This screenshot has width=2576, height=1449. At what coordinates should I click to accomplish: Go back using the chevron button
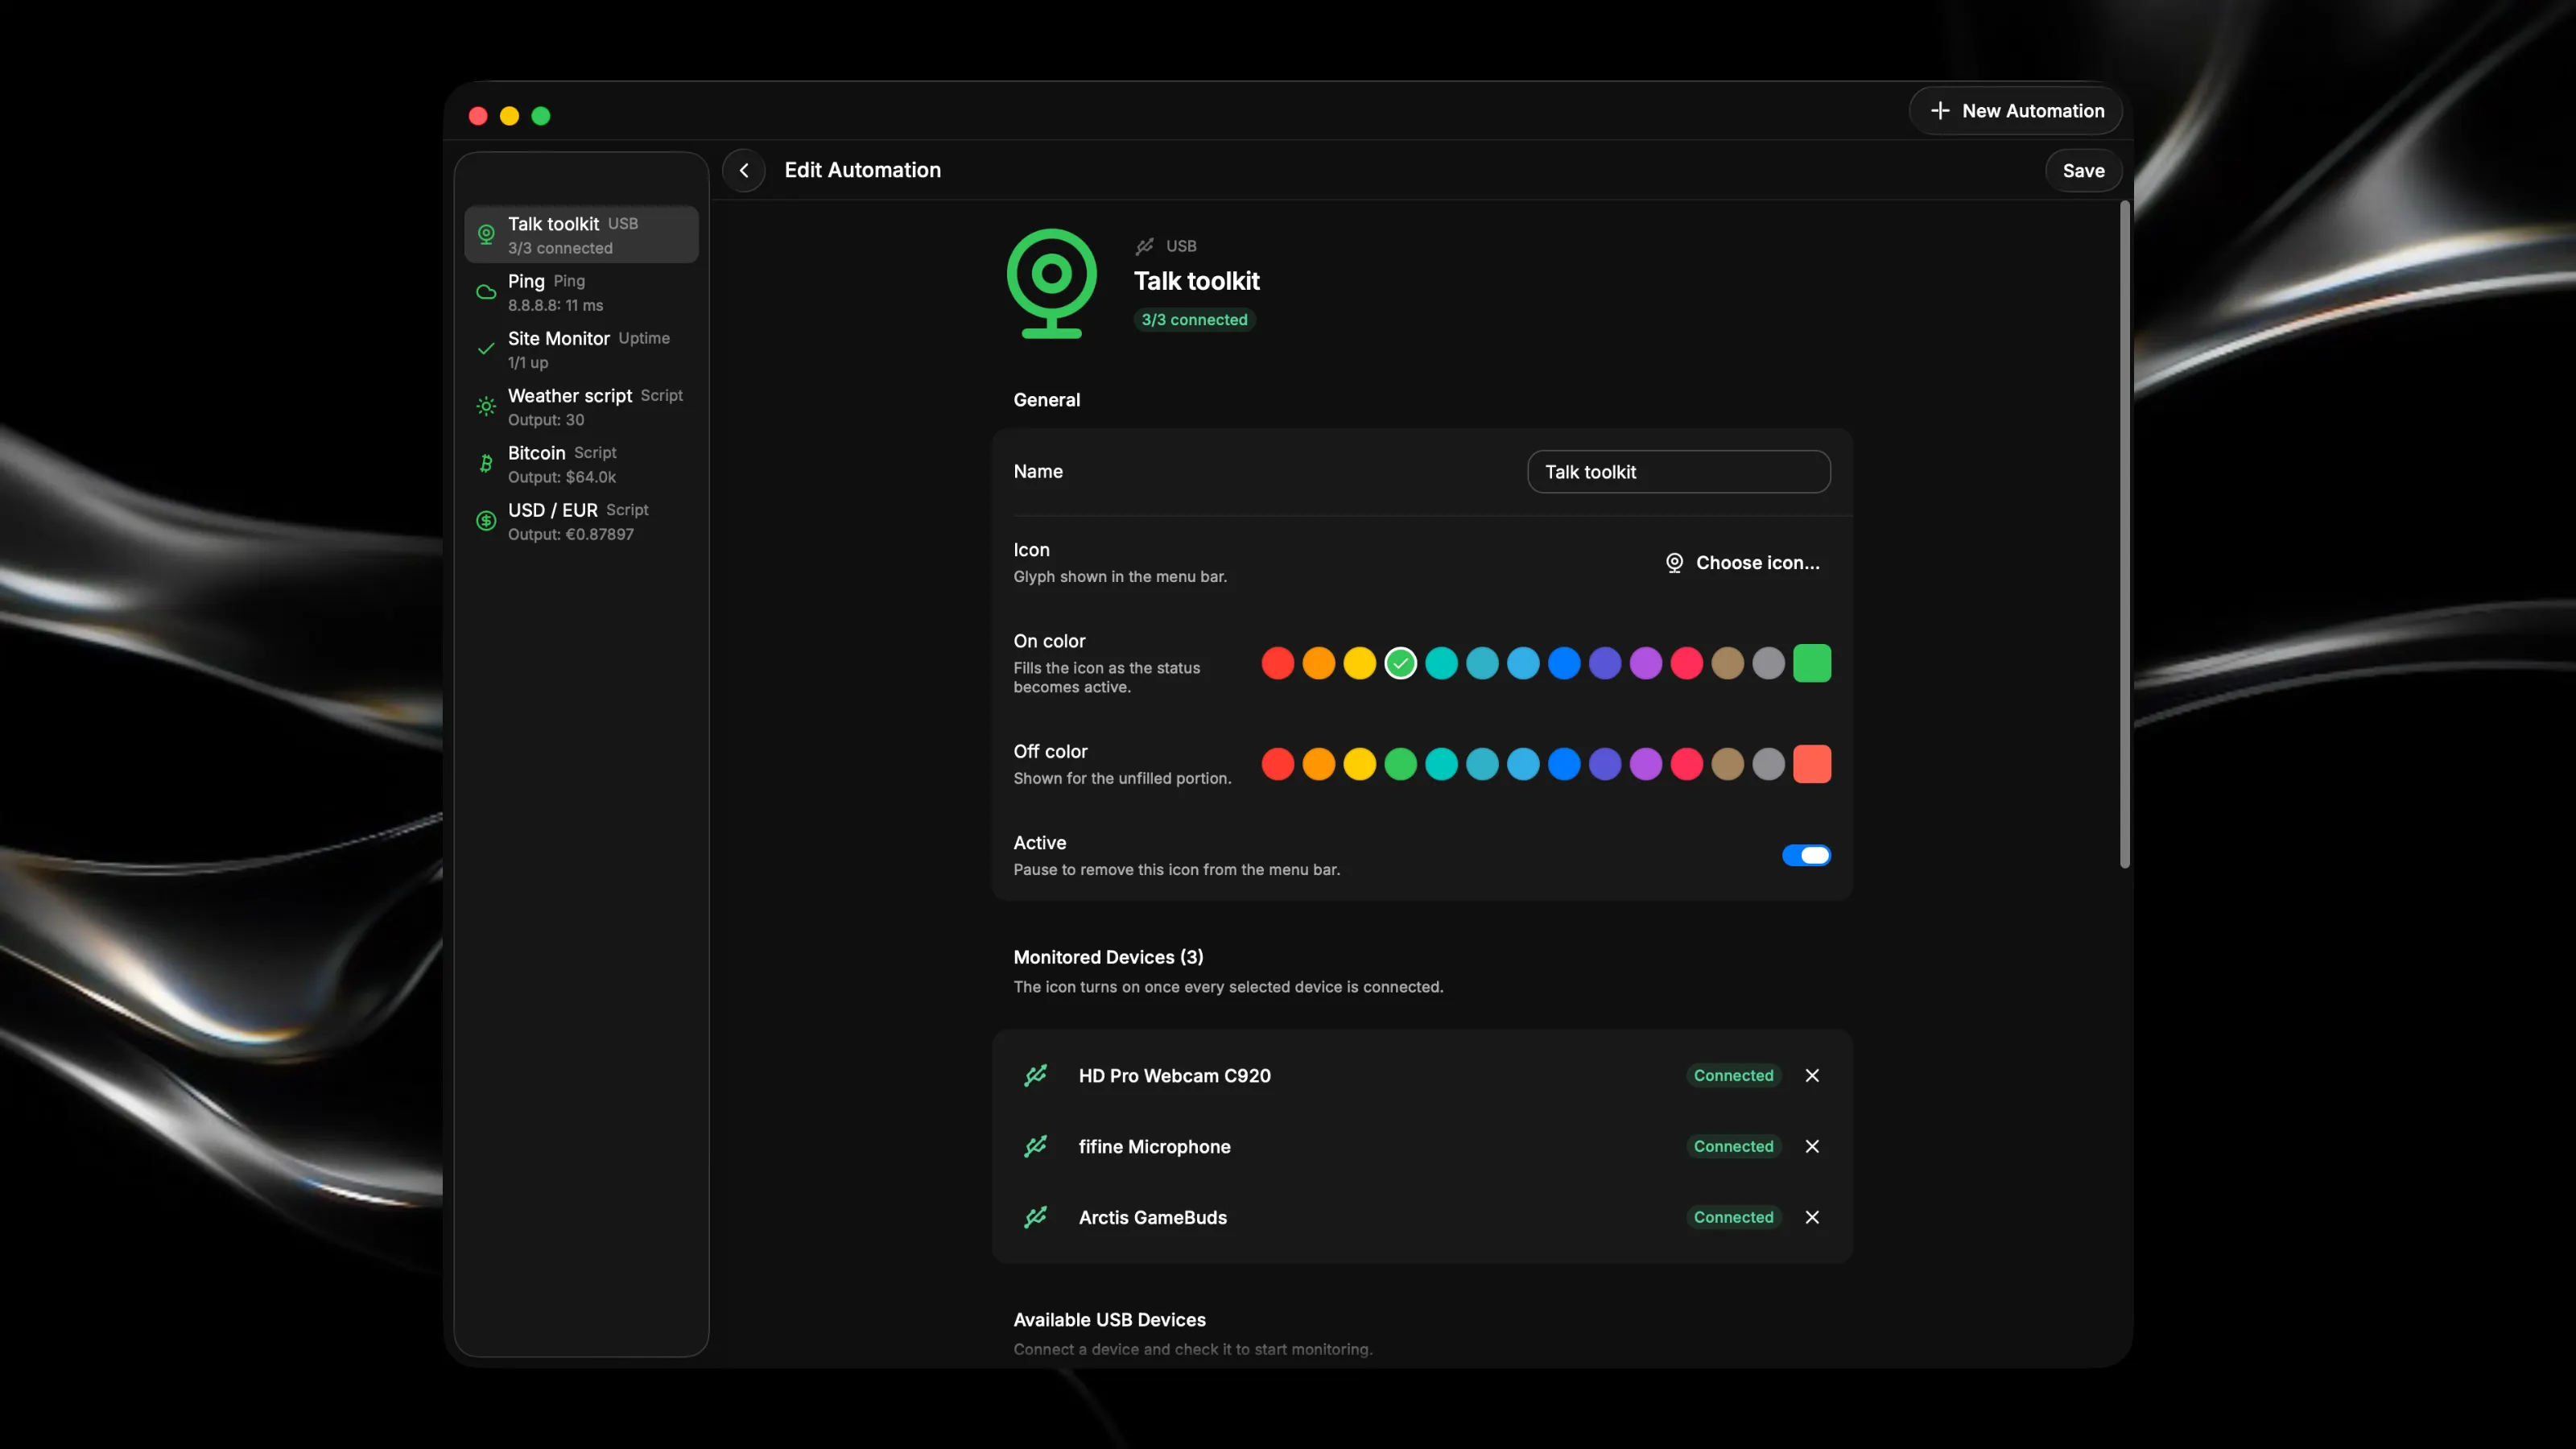pos(744,170)
